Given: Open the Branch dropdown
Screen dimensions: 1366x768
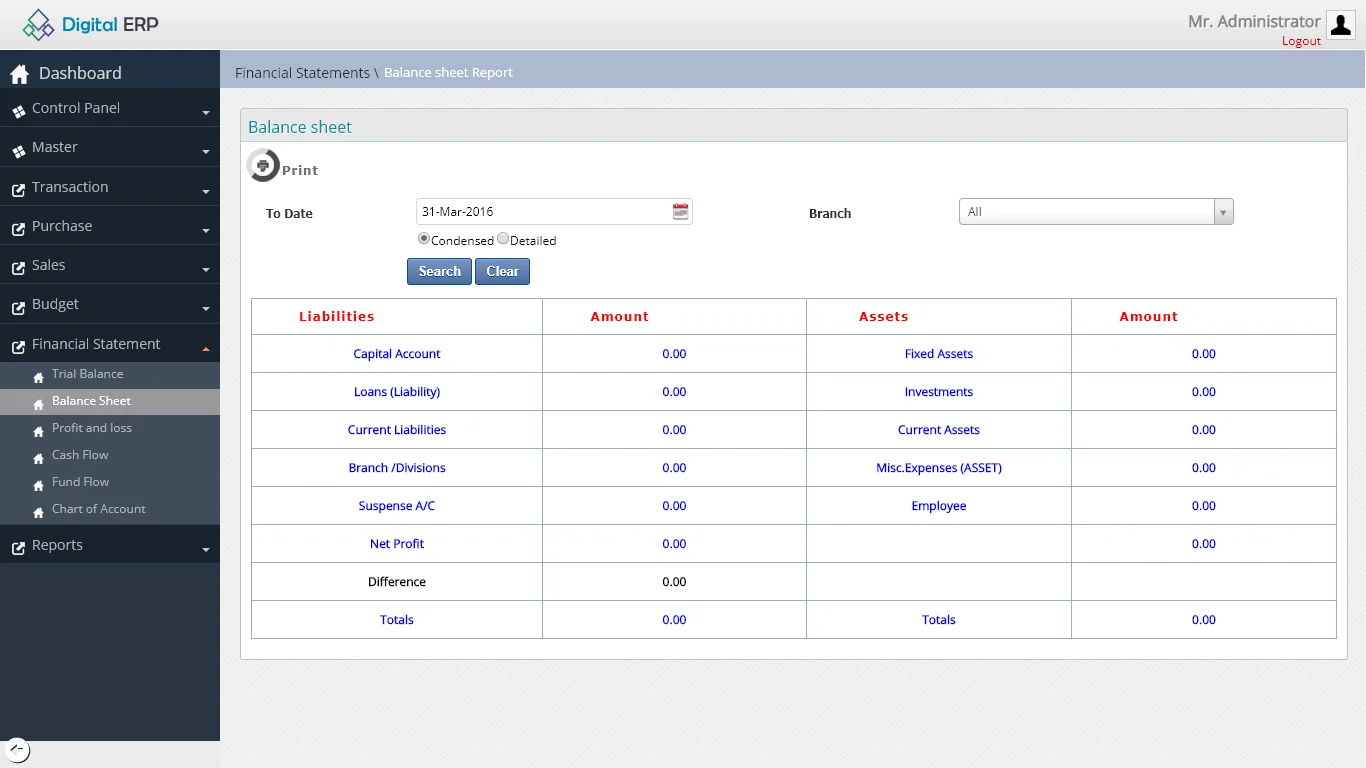Looking at the screenshot, I should [1096, 212].
